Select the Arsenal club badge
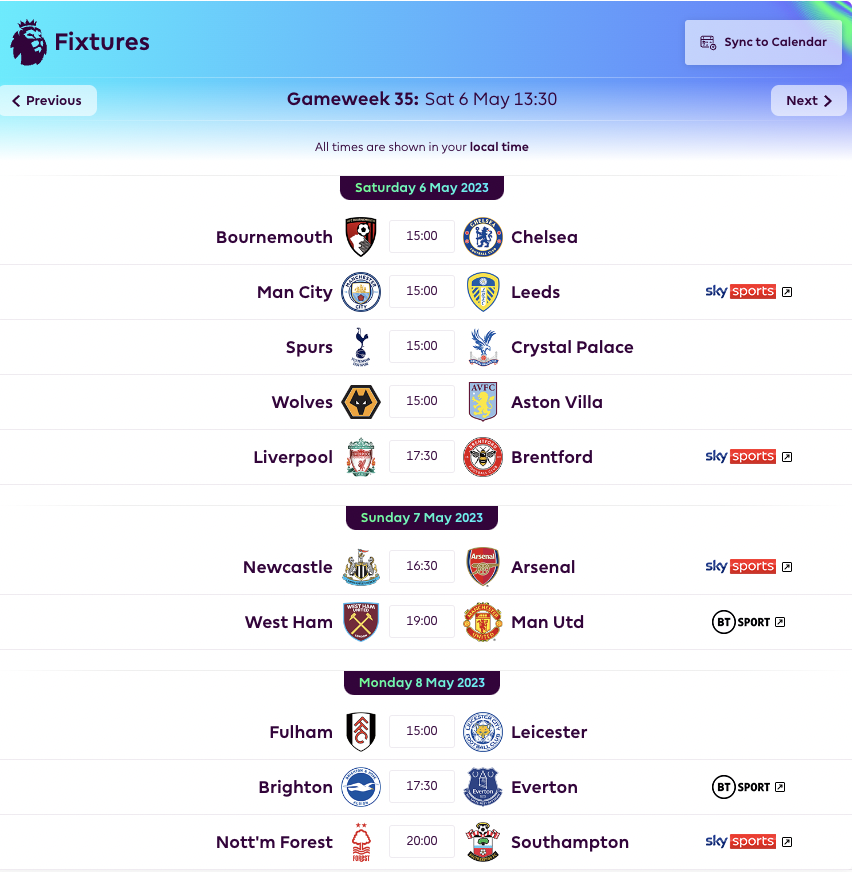Viewport: 852px width, 872px height. (483, 566)
